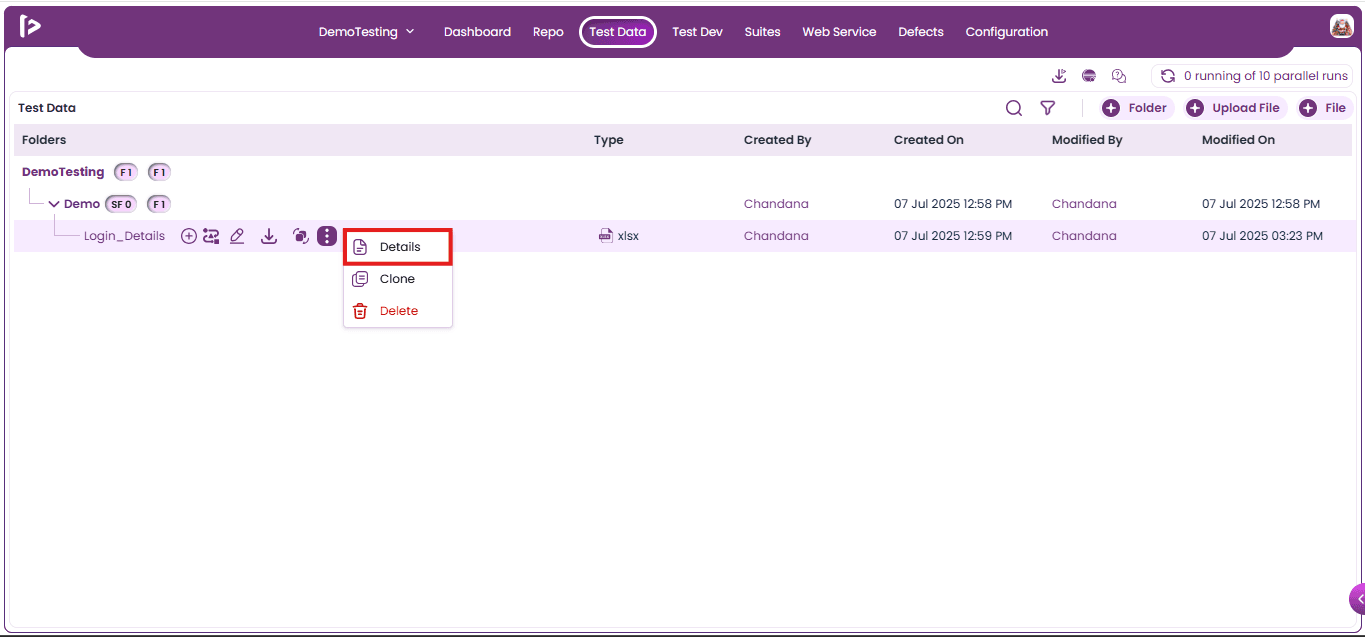Open the filter funnel icon
This screenshot has width=1365, height=637.
(x=1047, y=108)
